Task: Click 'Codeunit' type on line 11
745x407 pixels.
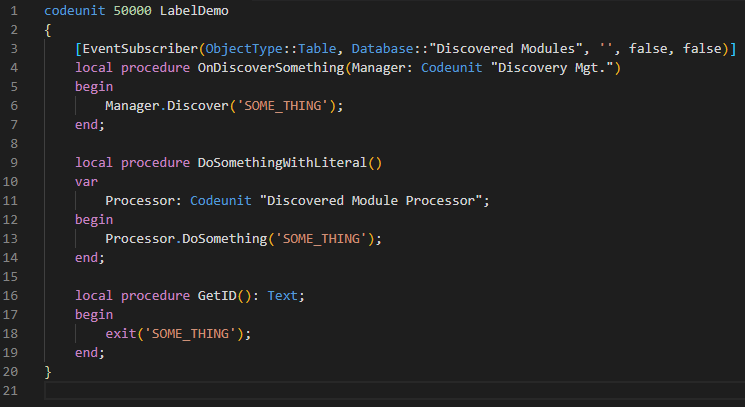Action: tap(221, 200)
